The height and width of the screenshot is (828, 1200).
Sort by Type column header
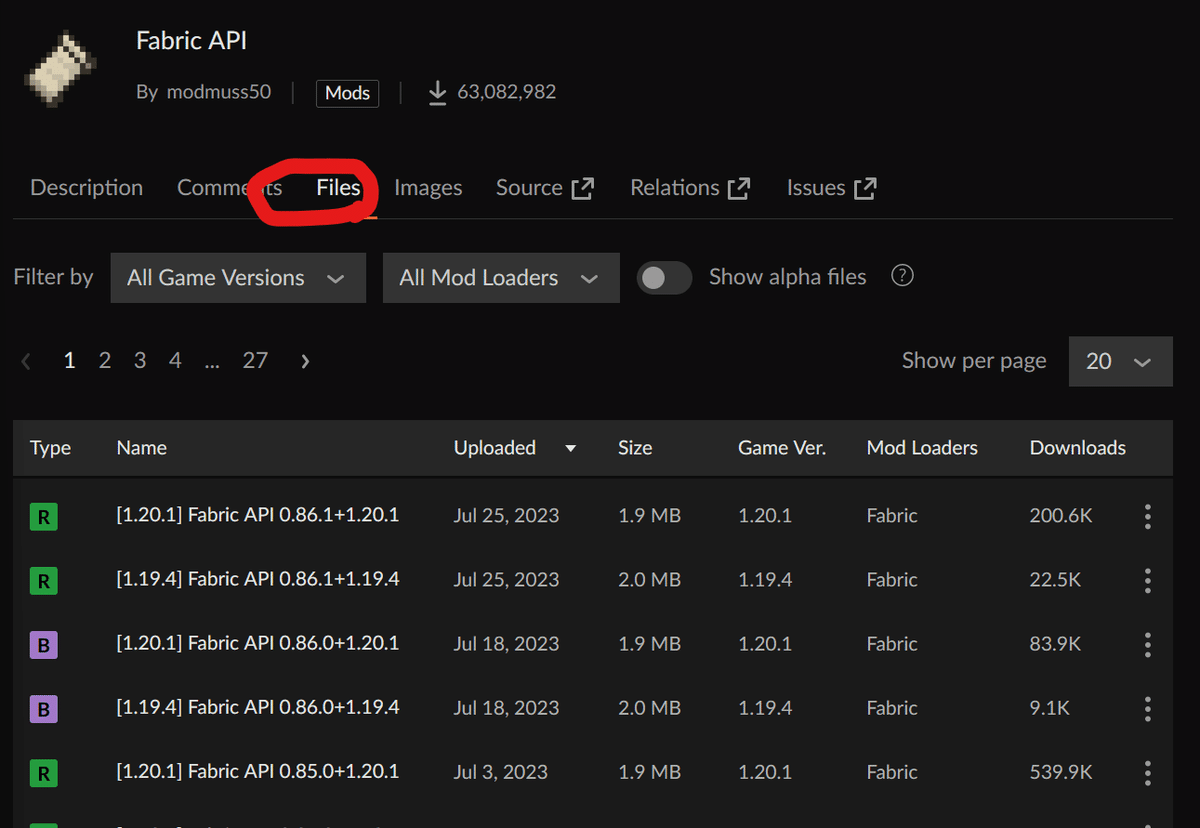(50, 448)
